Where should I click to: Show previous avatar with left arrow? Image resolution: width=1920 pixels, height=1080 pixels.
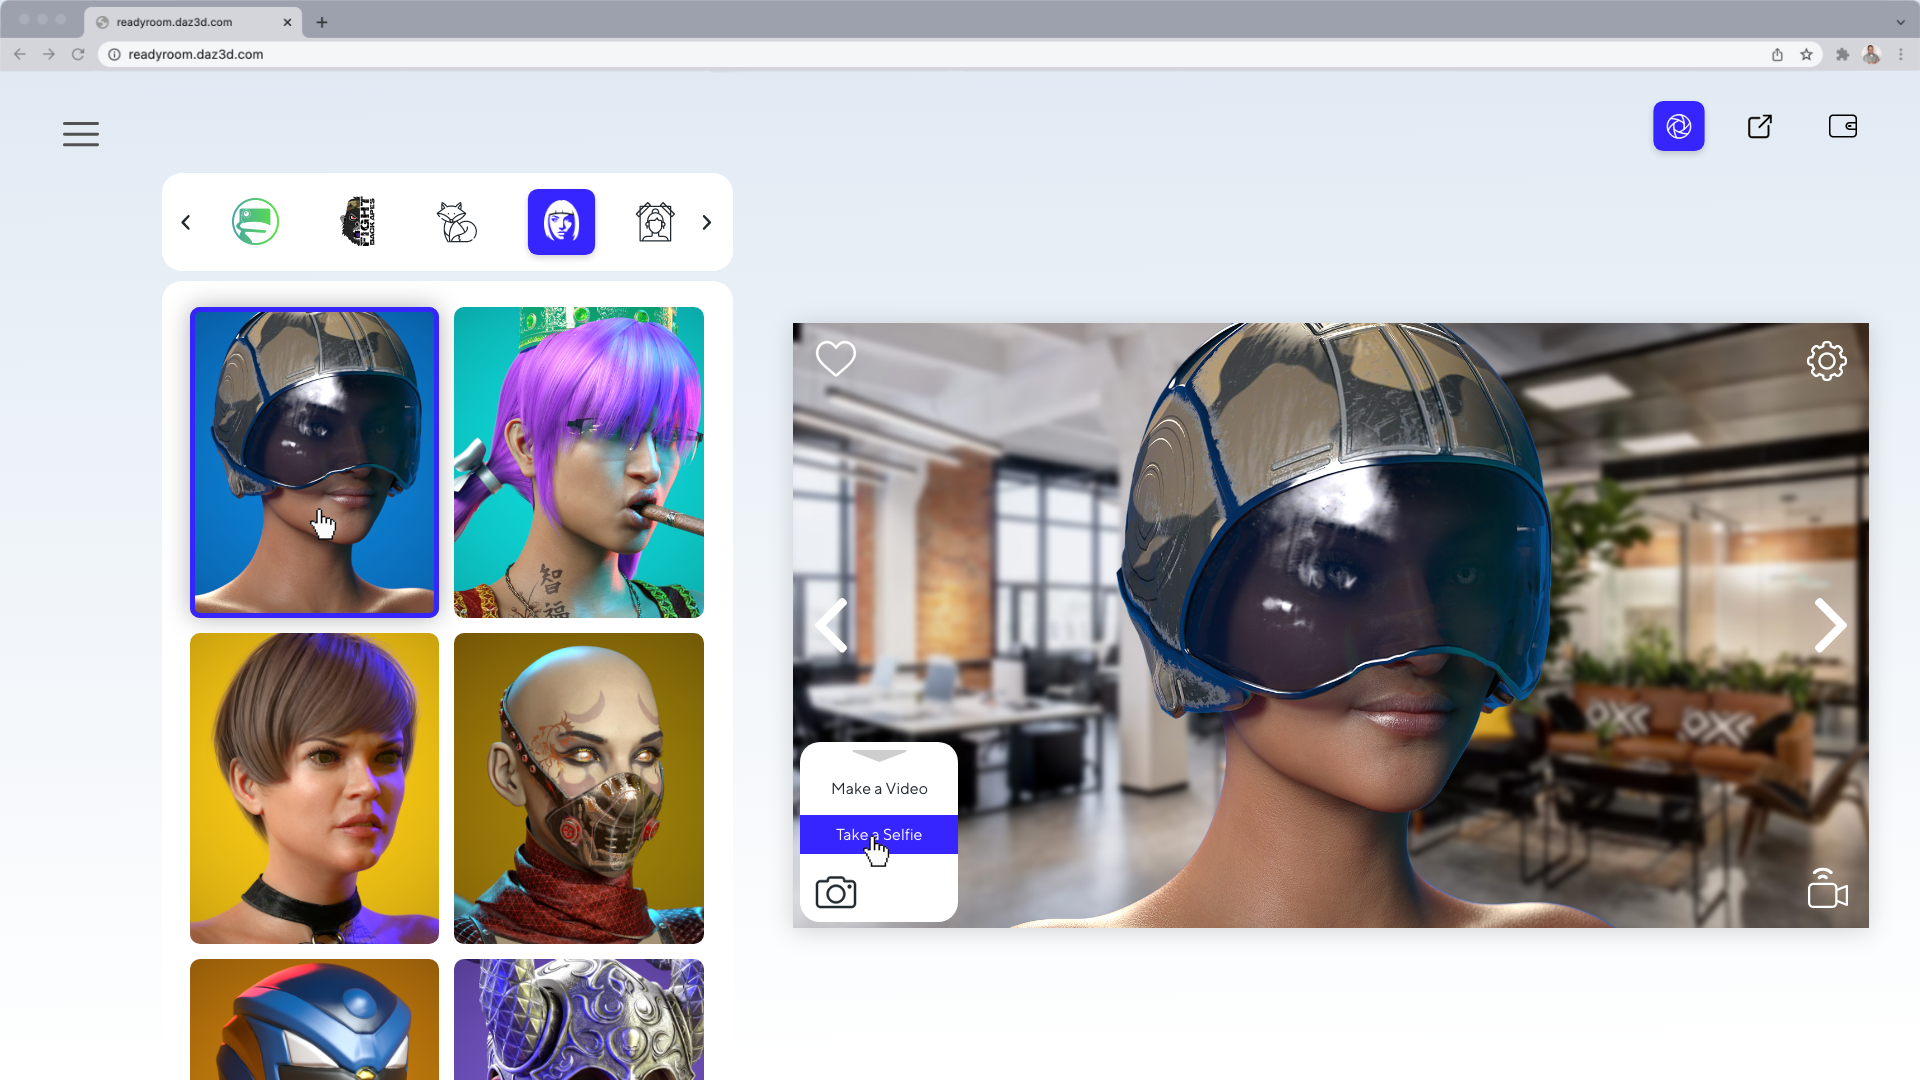[832, 626]
